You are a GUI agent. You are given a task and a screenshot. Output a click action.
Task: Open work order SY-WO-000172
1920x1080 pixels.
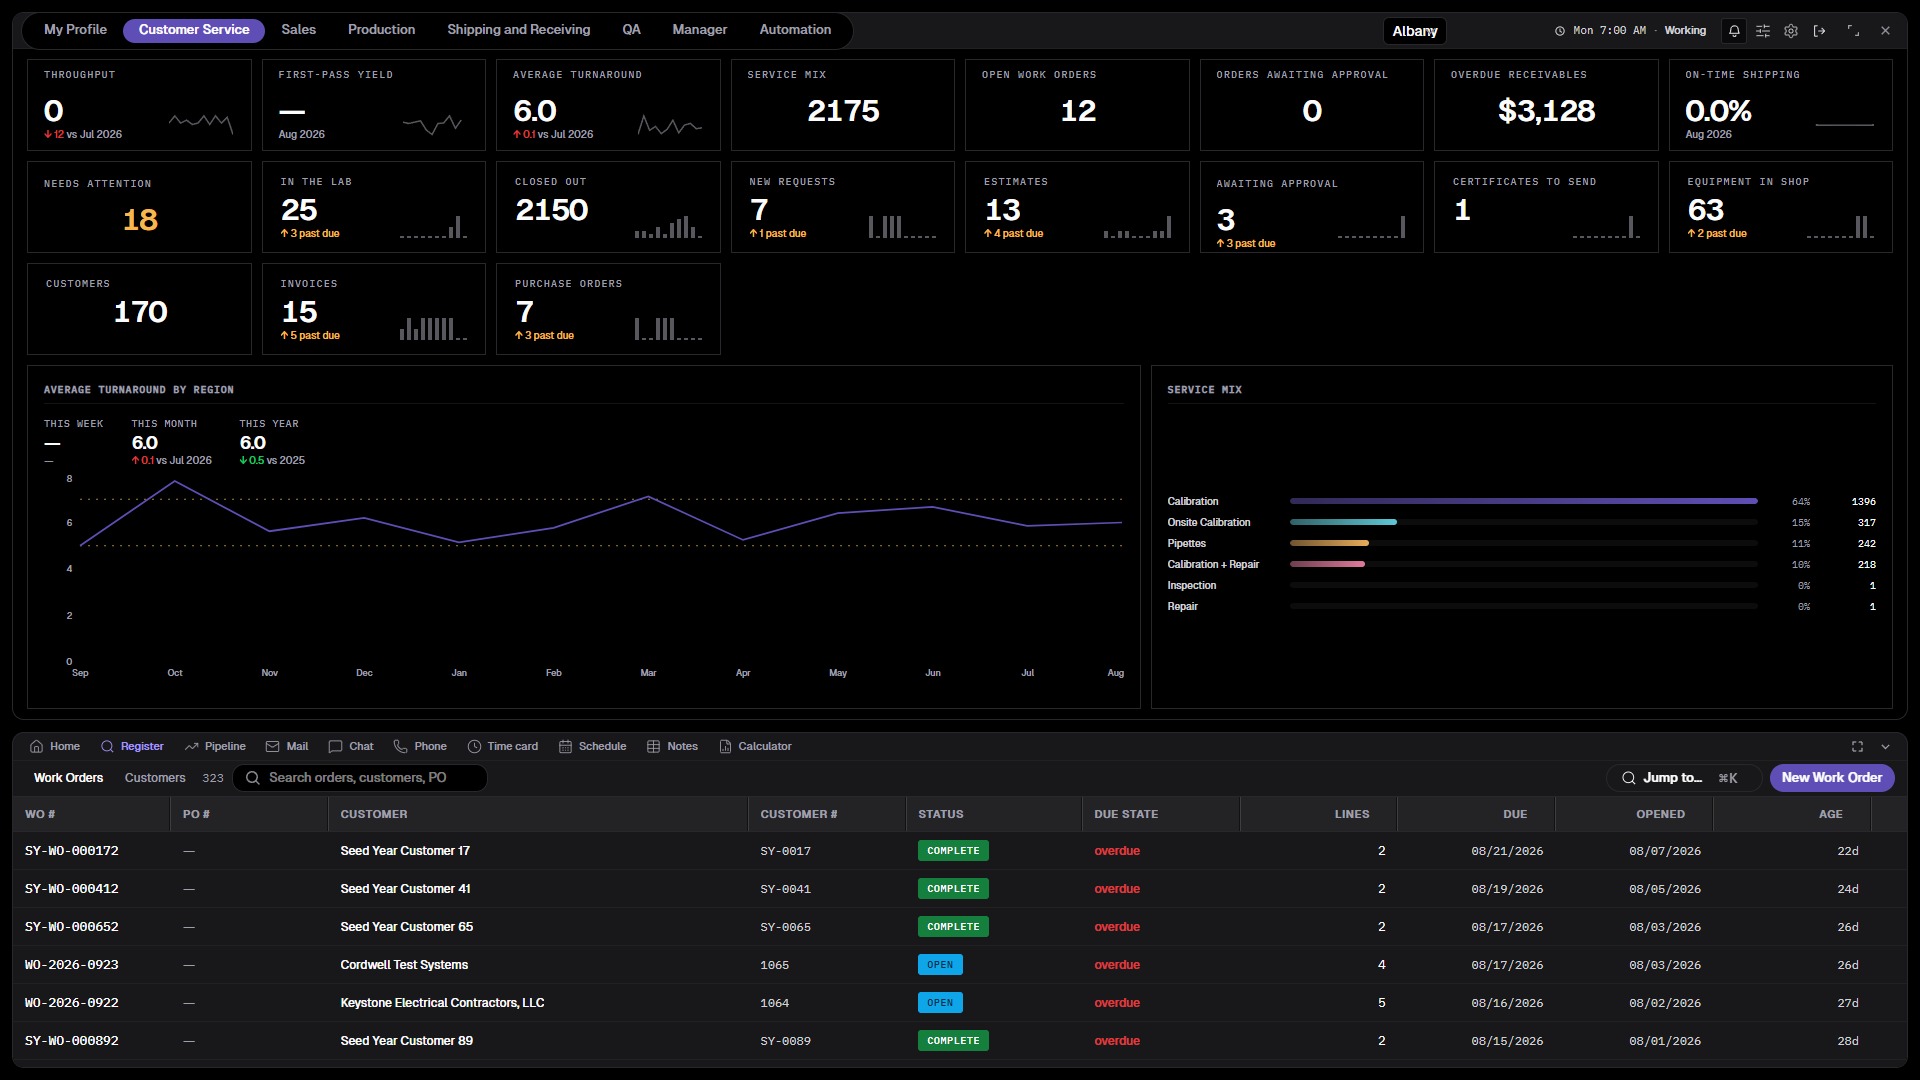click(72, 851)
